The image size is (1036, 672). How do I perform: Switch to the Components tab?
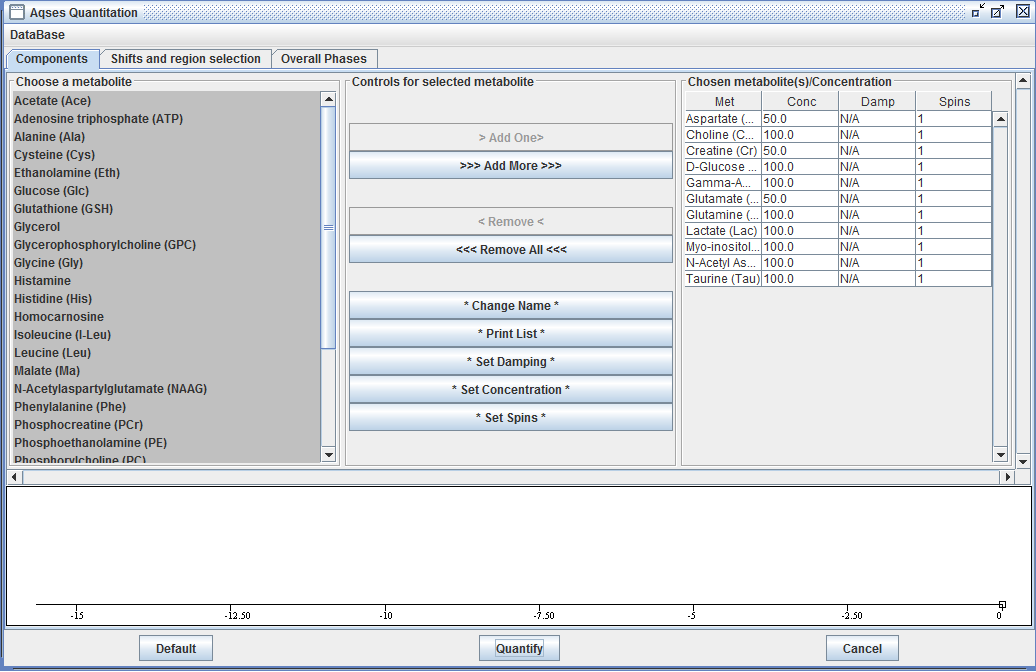tap(52, 59)
